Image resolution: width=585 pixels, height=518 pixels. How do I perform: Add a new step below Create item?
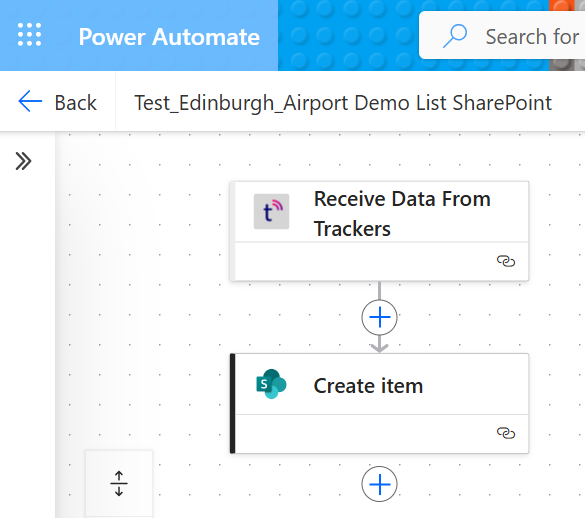pos(379,484)
